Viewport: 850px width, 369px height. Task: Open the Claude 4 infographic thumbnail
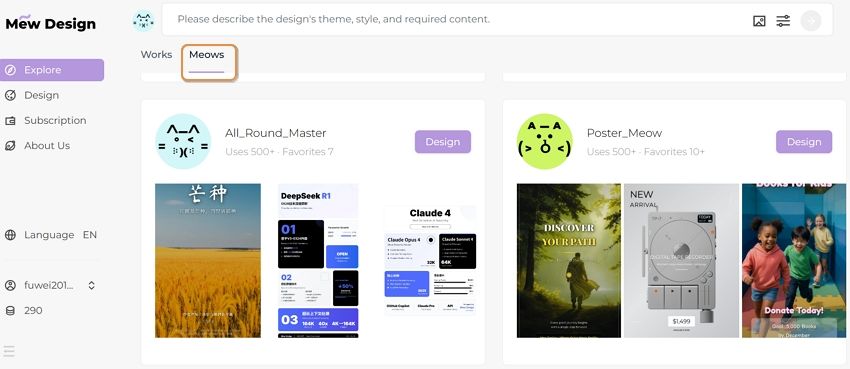[x=430, y=260]
